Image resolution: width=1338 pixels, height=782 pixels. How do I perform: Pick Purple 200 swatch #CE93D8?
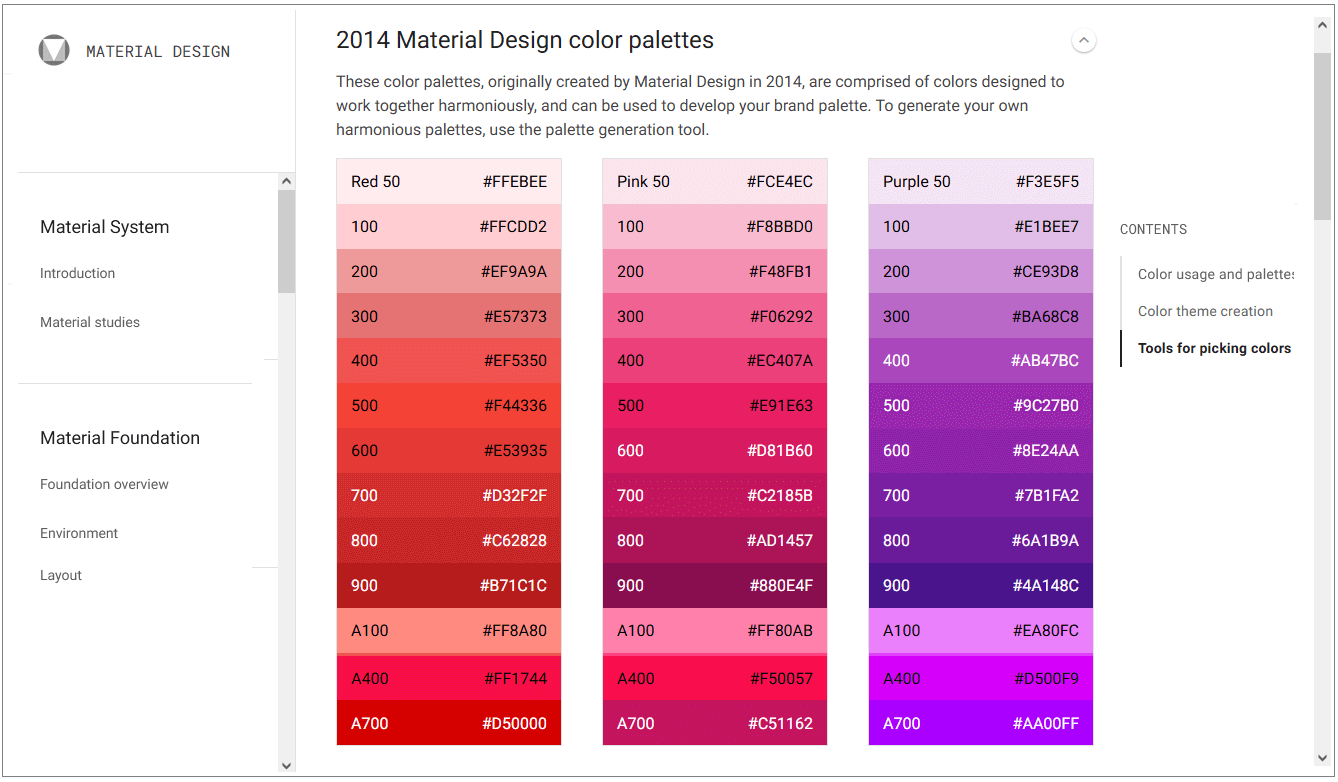coord(981,271)
